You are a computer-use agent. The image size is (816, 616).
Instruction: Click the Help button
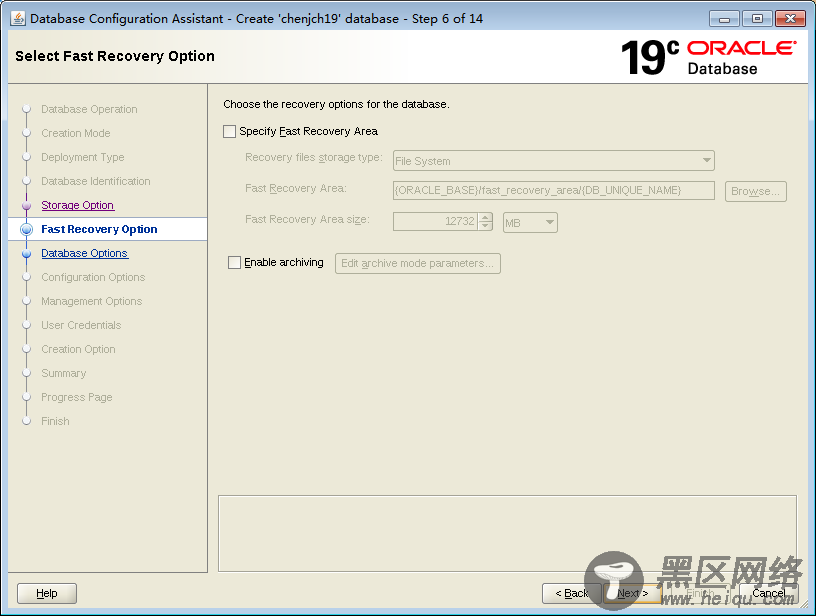(47, 593)
